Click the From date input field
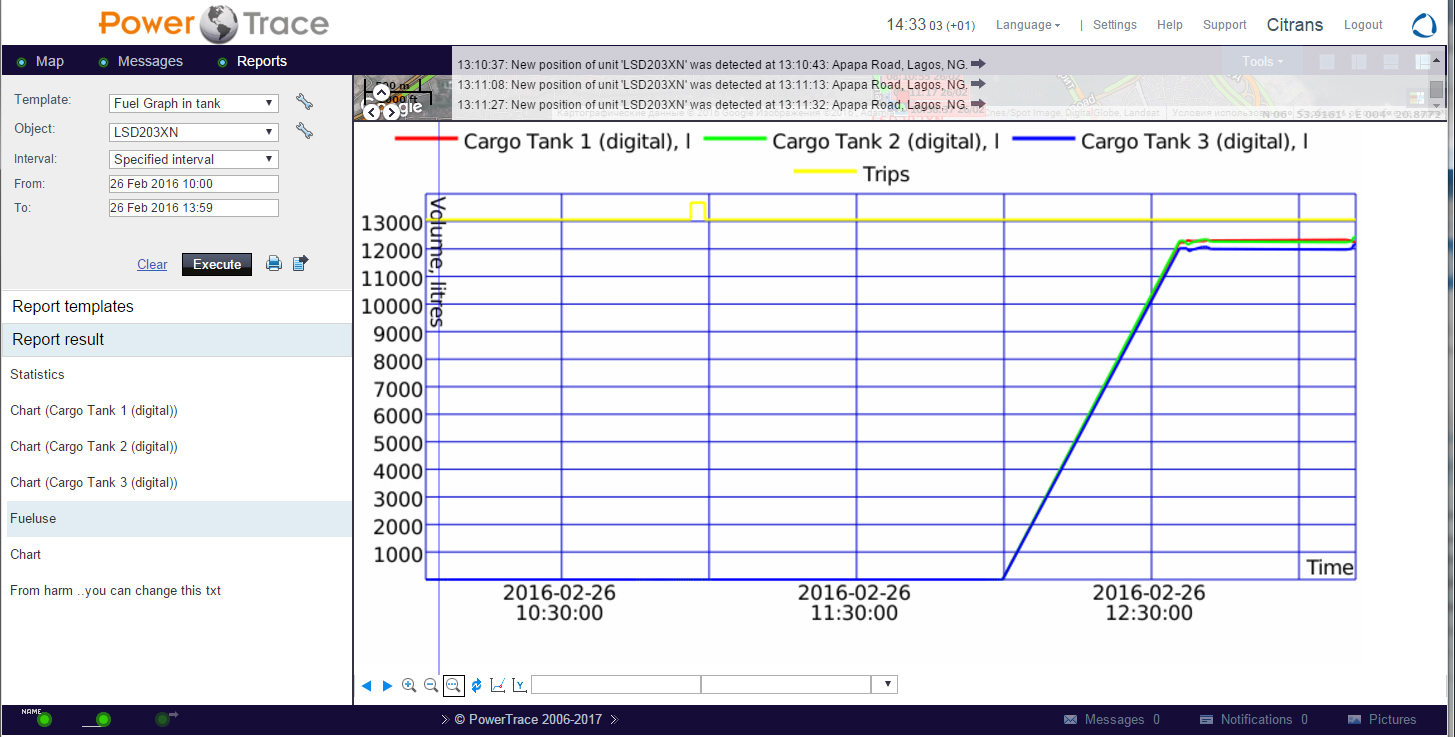Screen dimensions: 1455x737 pos(193,184)
